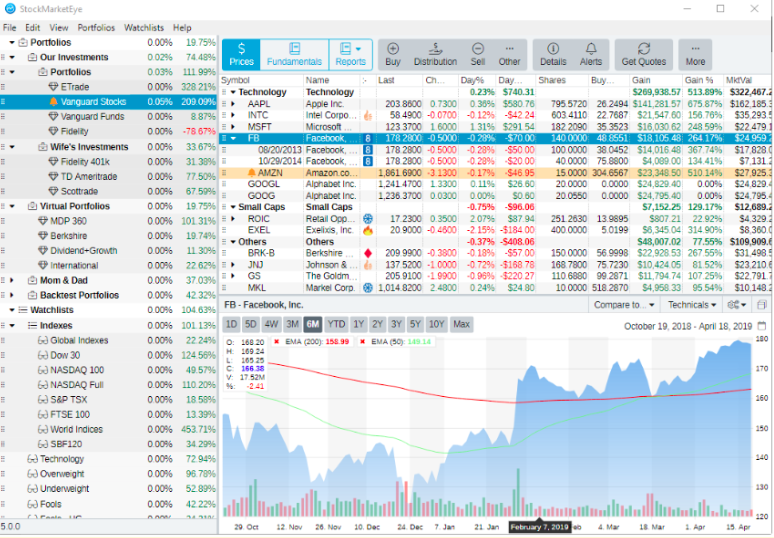The height and width of the screenshot is (538, 774).
Task: Click the Sell toolbar button
Action: coord(477,54)
